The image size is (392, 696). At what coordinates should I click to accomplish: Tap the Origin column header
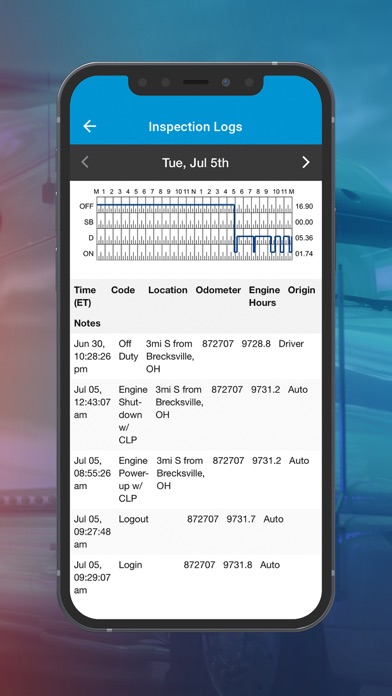click(301, 290)
